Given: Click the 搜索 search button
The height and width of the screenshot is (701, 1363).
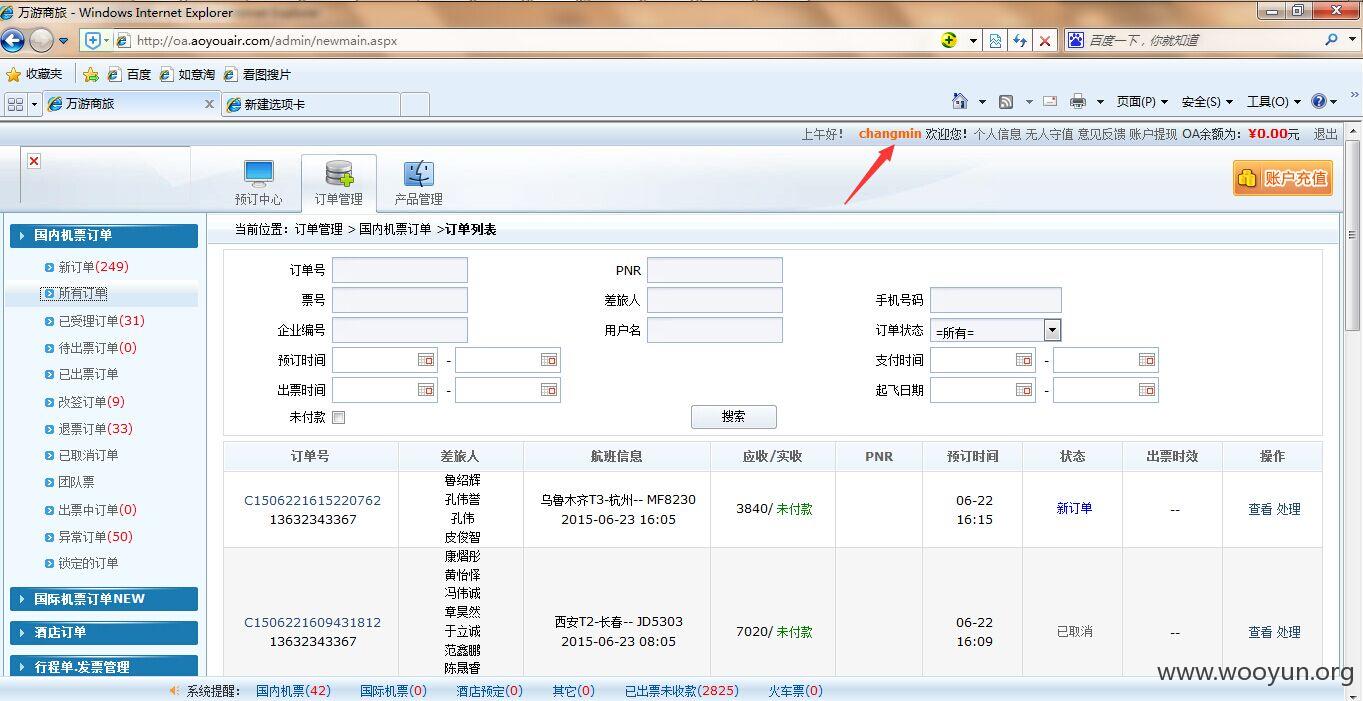Looking at the screenshot, I should click(x=733, y=417).
